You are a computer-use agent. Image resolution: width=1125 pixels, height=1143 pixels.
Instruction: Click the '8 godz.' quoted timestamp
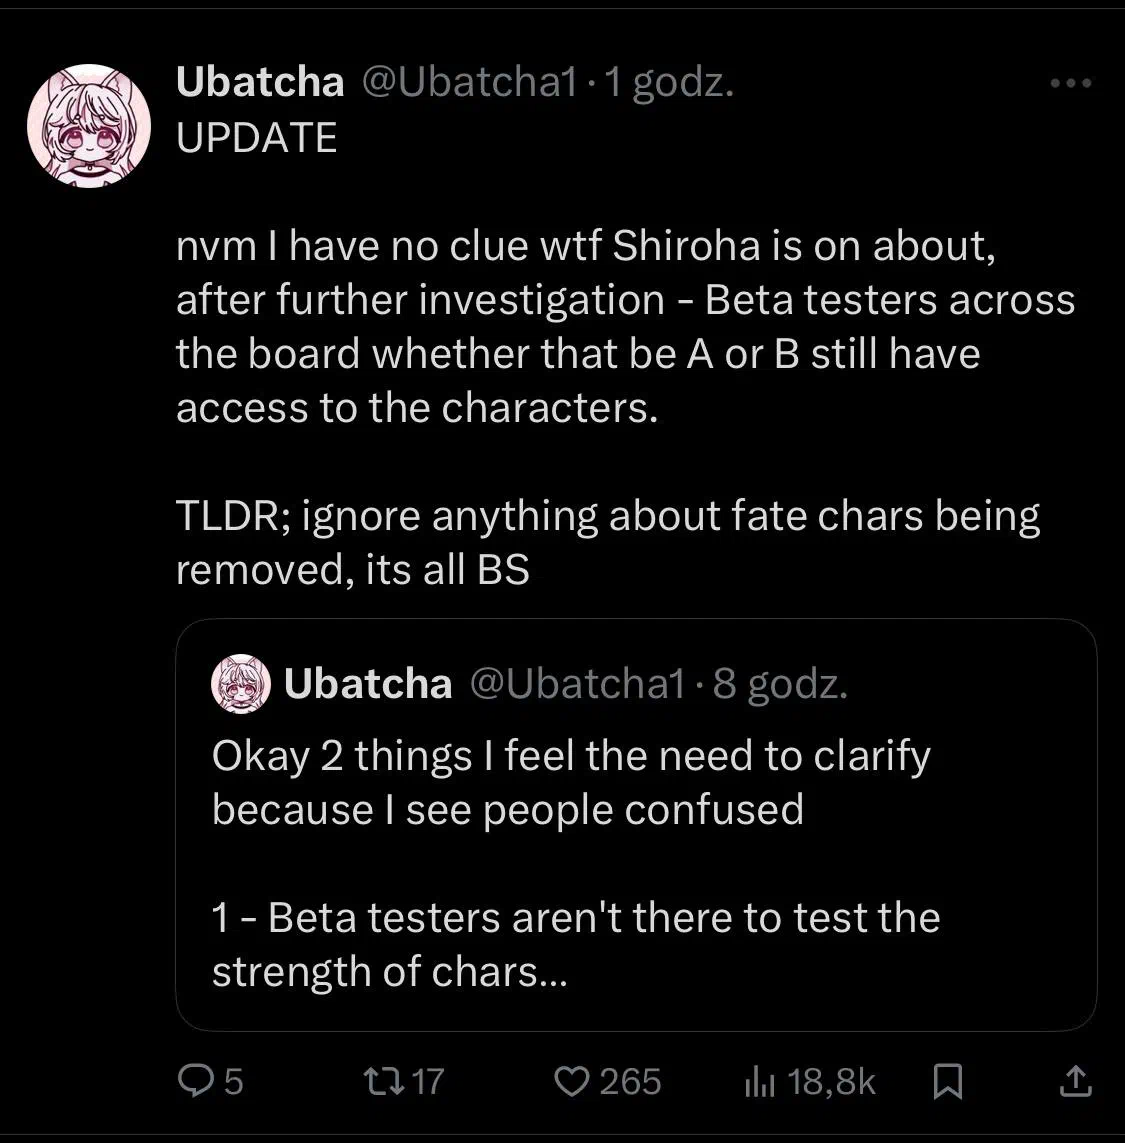click(780, 684)
